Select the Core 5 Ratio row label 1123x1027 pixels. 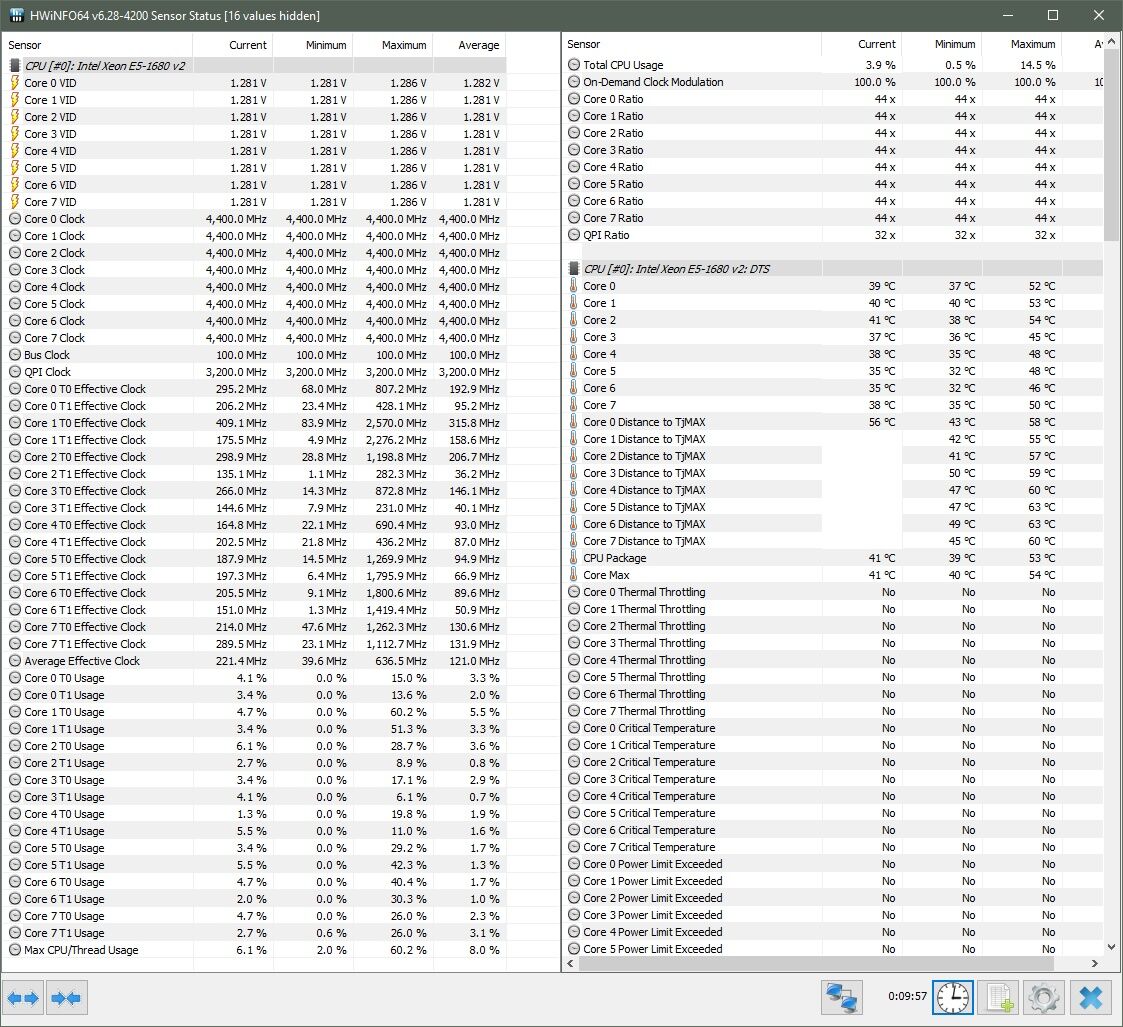pyautogui.click(x=613, y=184)
